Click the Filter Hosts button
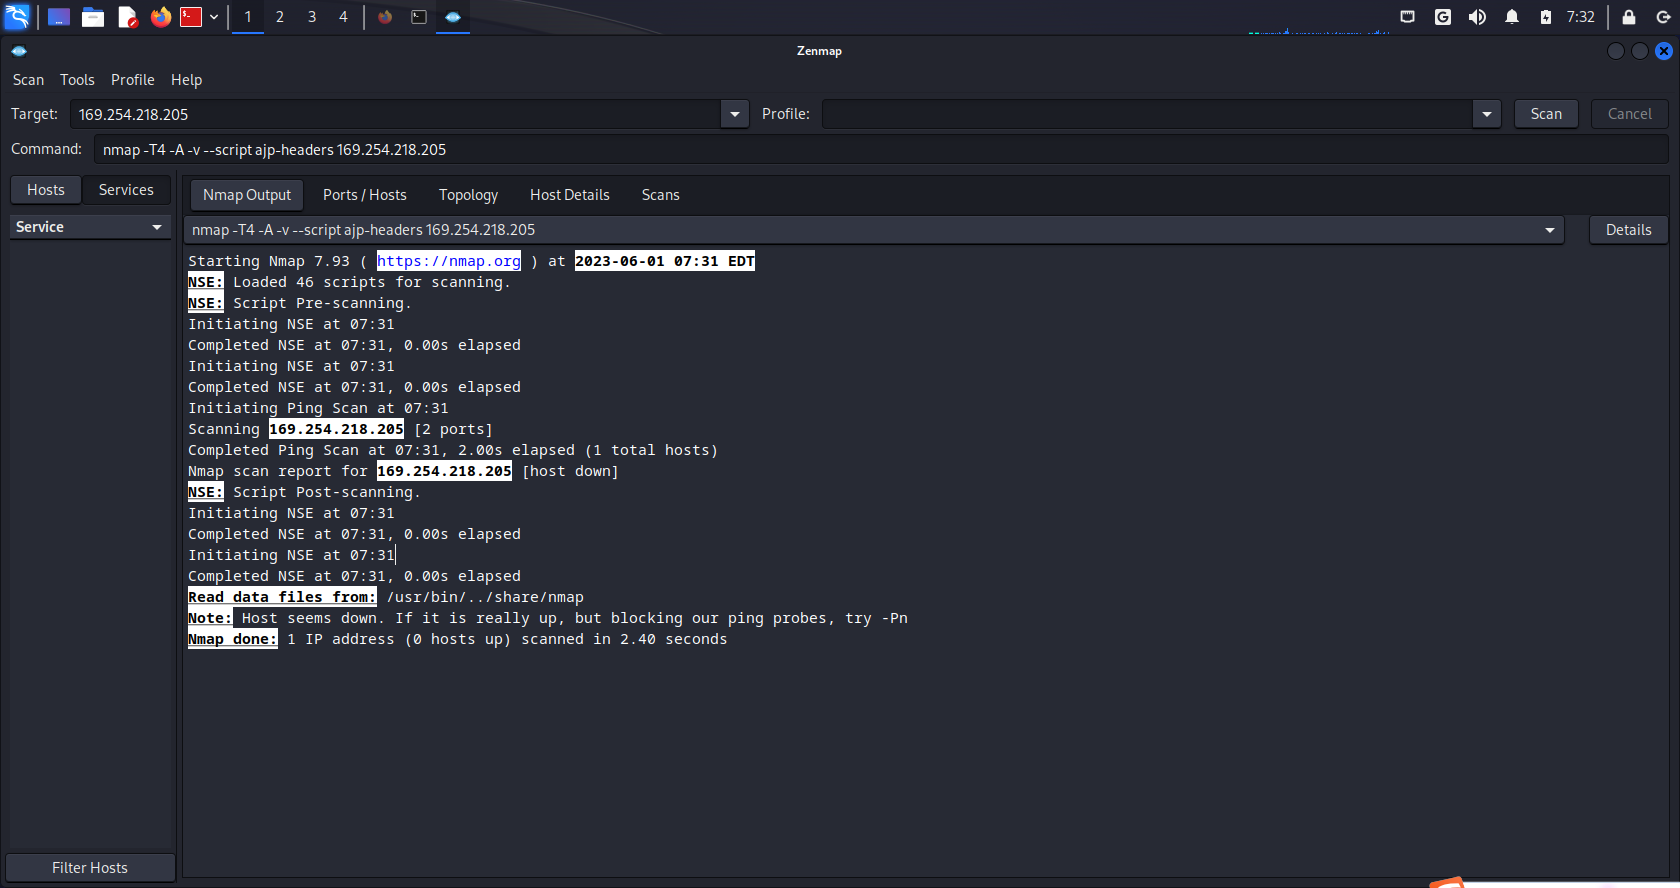Screen dimensions: 1680x888 [x=90, y=868]
